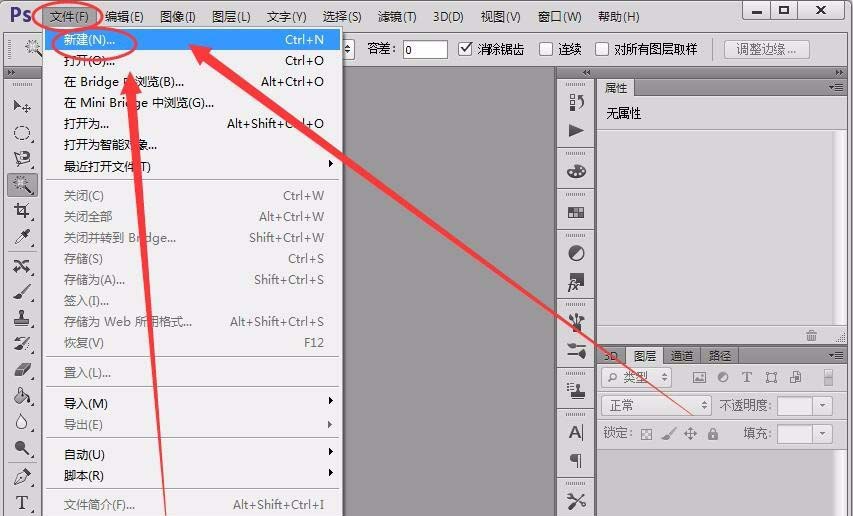Open the Actions panel play icon
The height and width of the screenshot is (516, 853).
[576, 130]
